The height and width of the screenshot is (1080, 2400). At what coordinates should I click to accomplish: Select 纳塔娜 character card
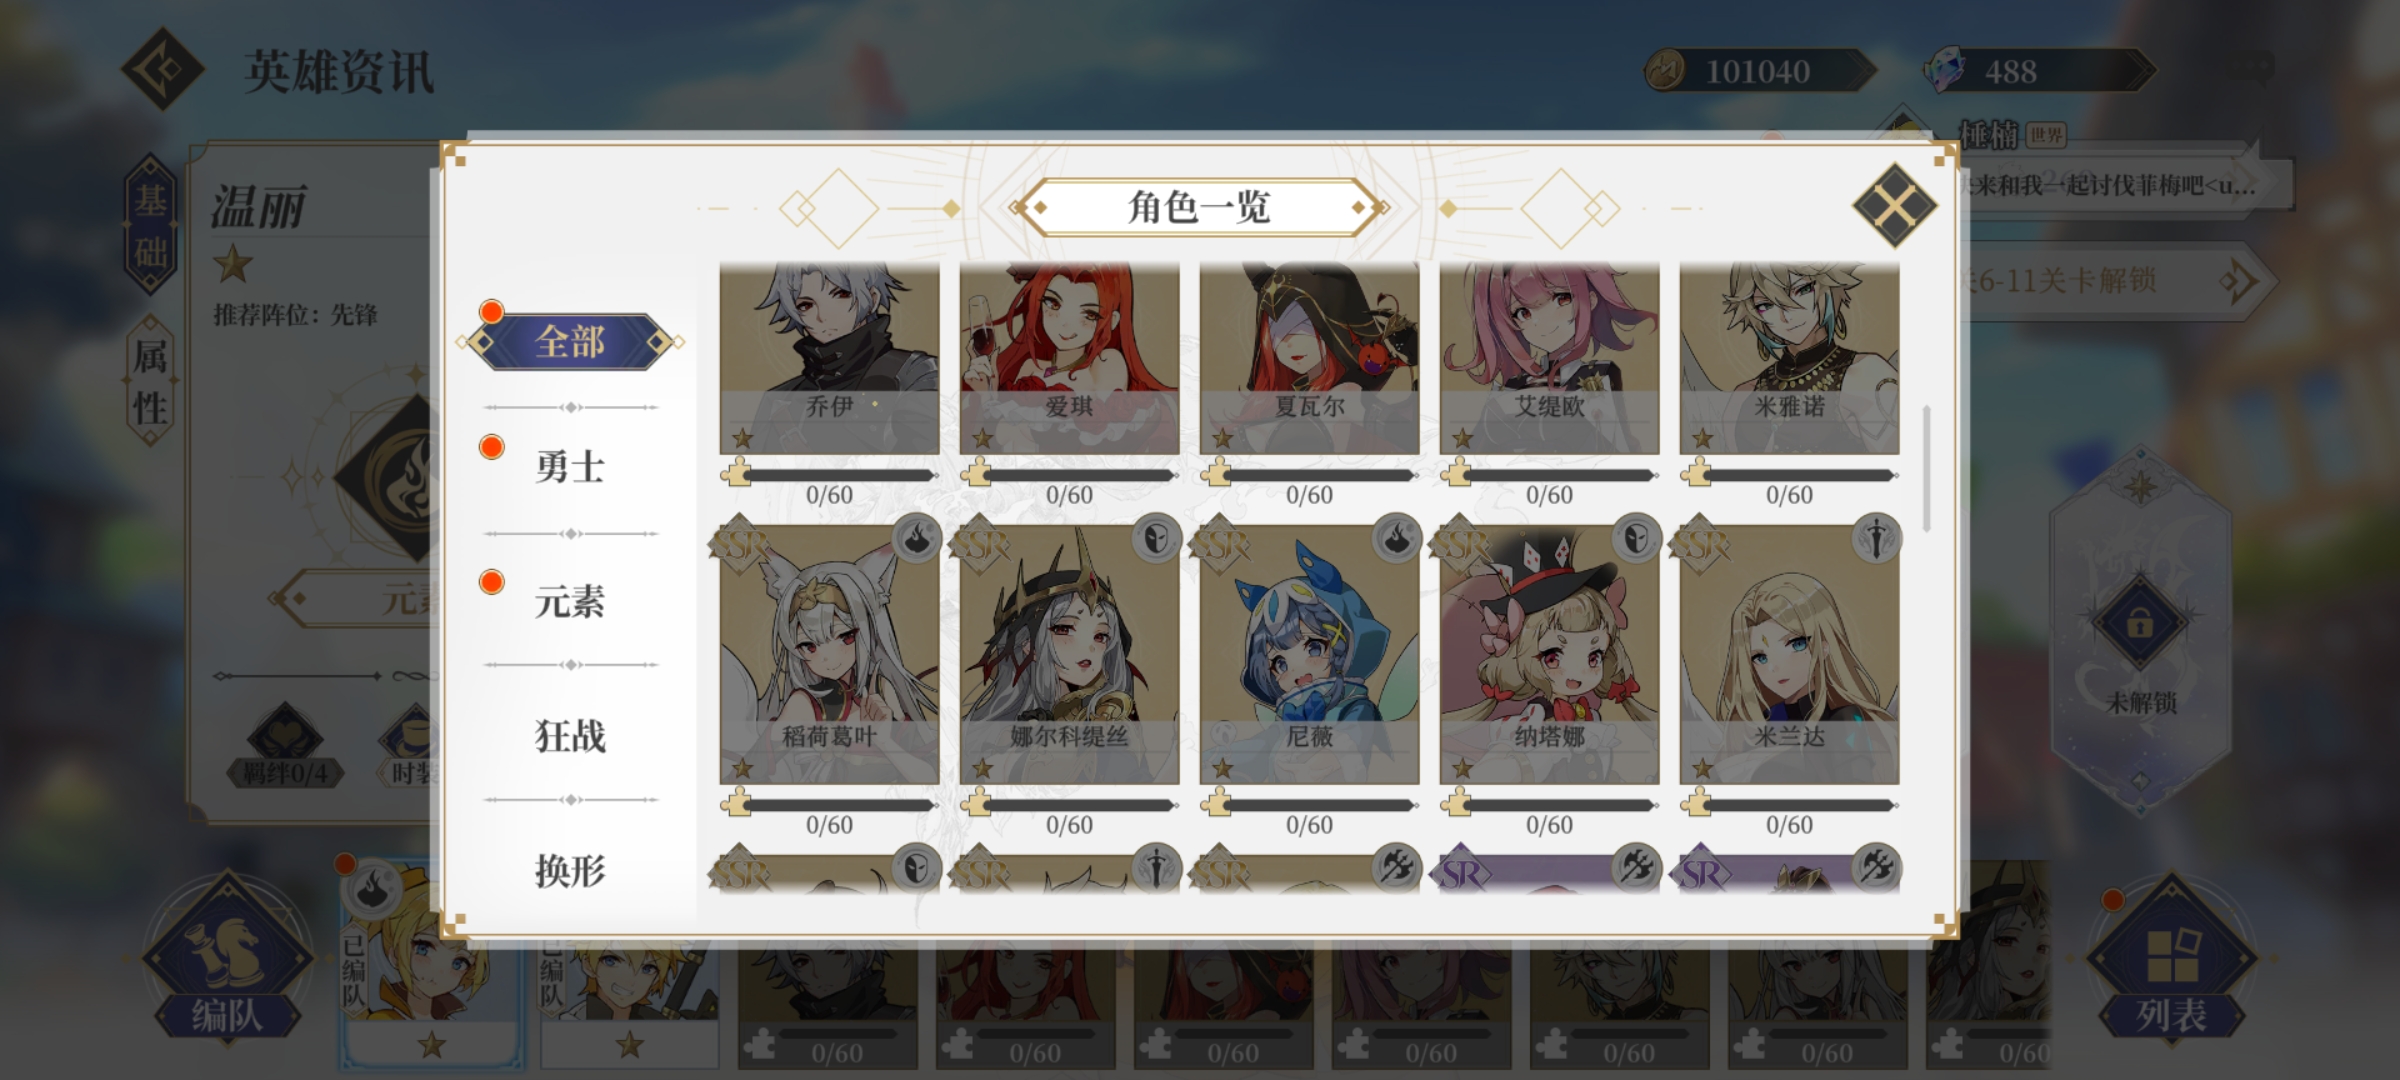(1549, 655)
